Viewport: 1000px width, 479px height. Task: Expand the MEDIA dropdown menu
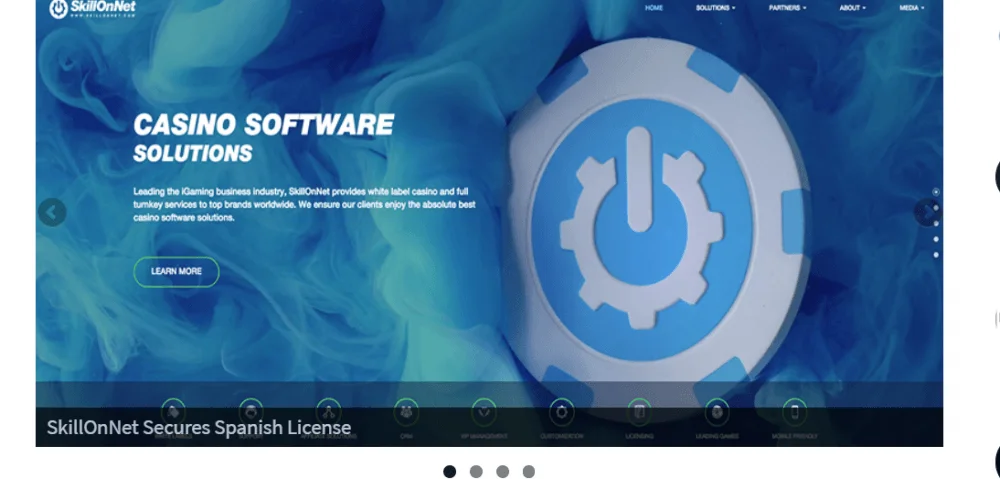[912, 8]
